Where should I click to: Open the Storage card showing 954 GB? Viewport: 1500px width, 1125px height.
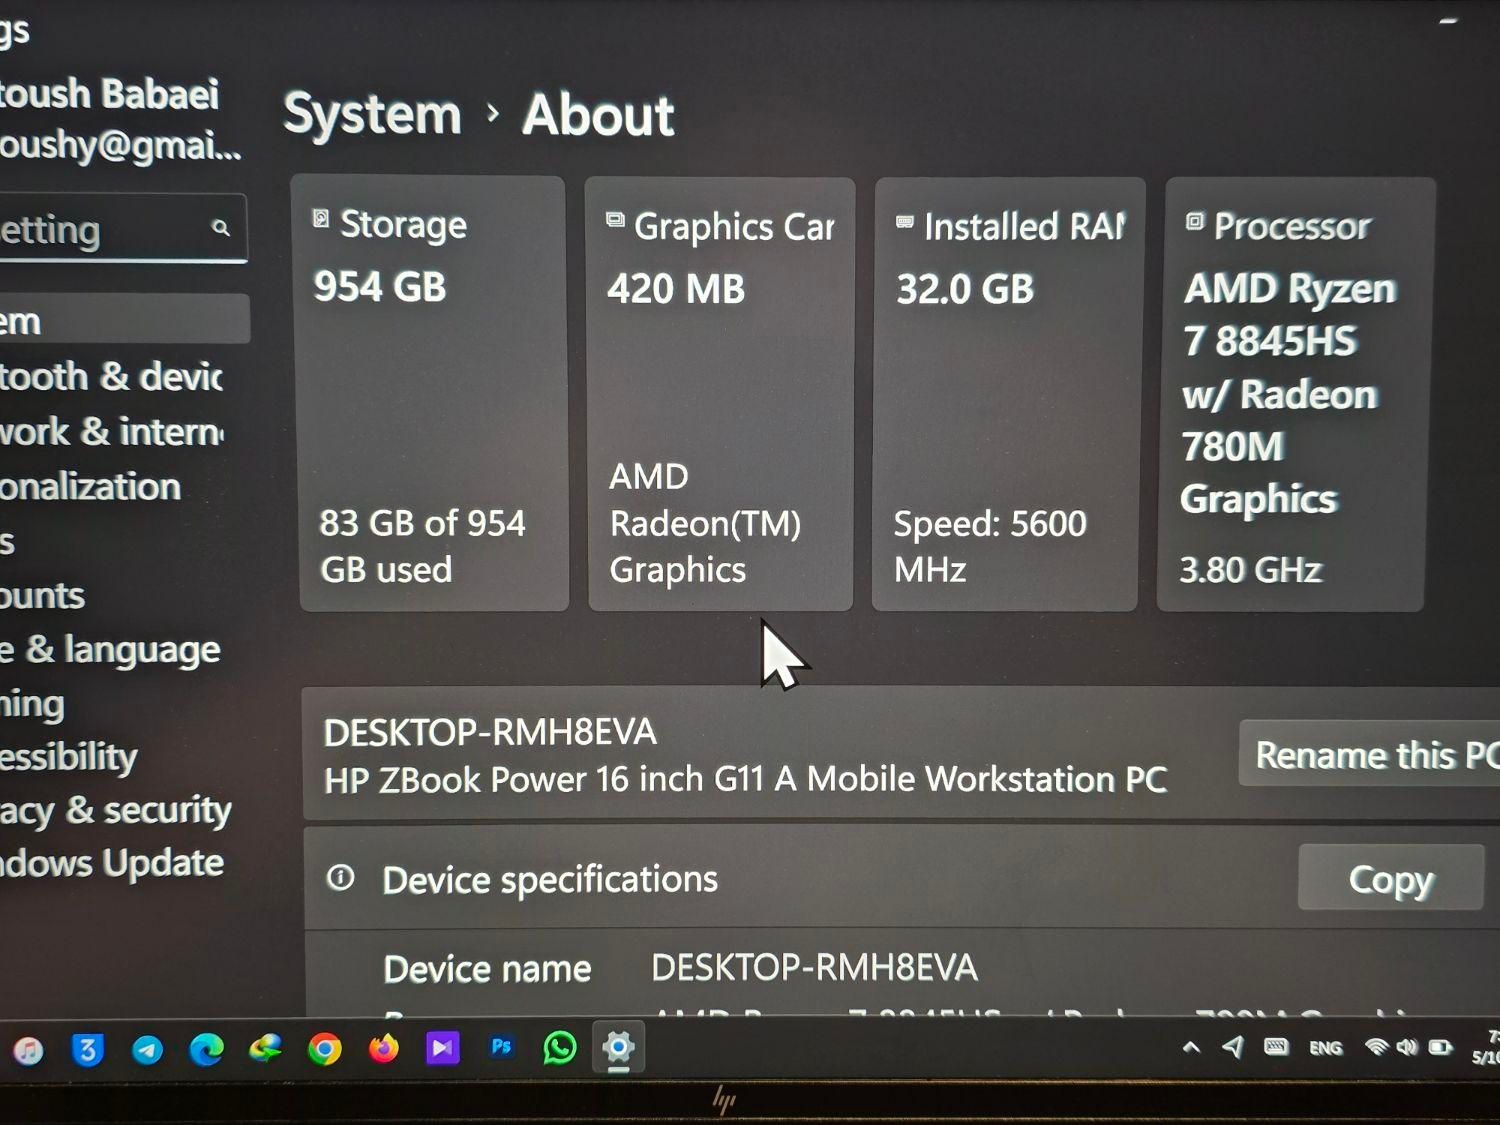click(x=432, y=393)
